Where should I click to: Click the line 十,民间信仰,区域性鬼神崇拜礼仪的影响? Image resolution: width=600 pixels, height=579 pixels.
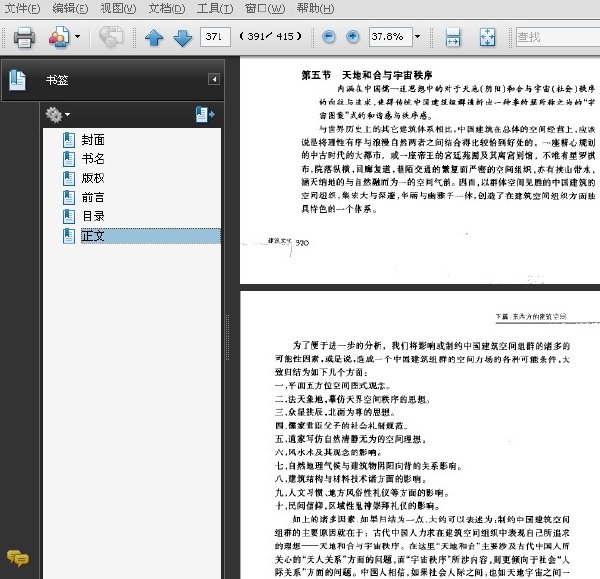pyautogui.click(x=357, y=506)
